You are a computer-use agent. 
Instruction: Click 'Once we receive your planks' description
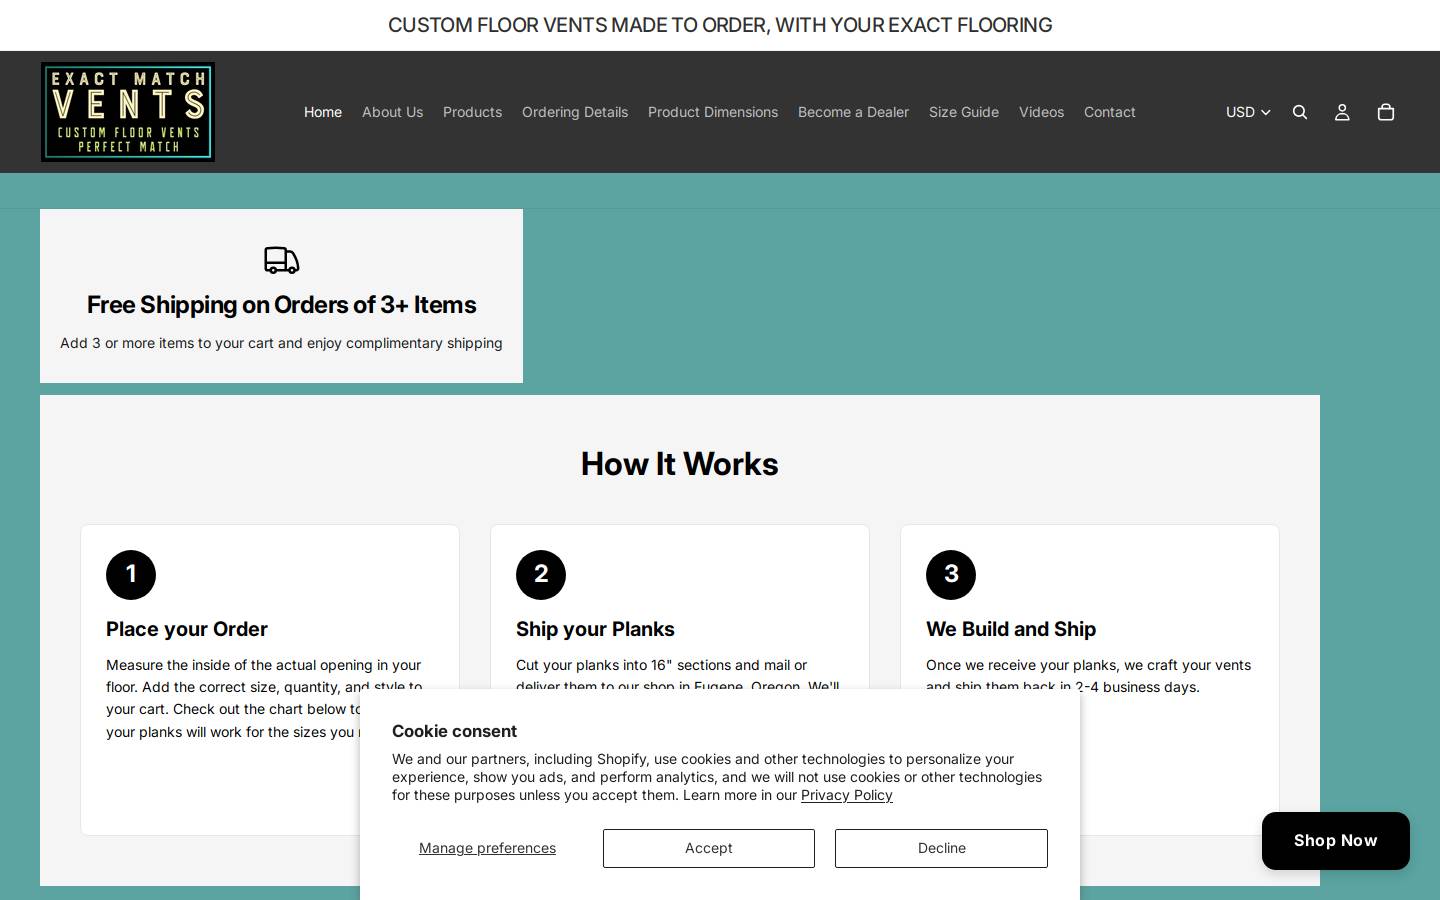point(1089,676)
